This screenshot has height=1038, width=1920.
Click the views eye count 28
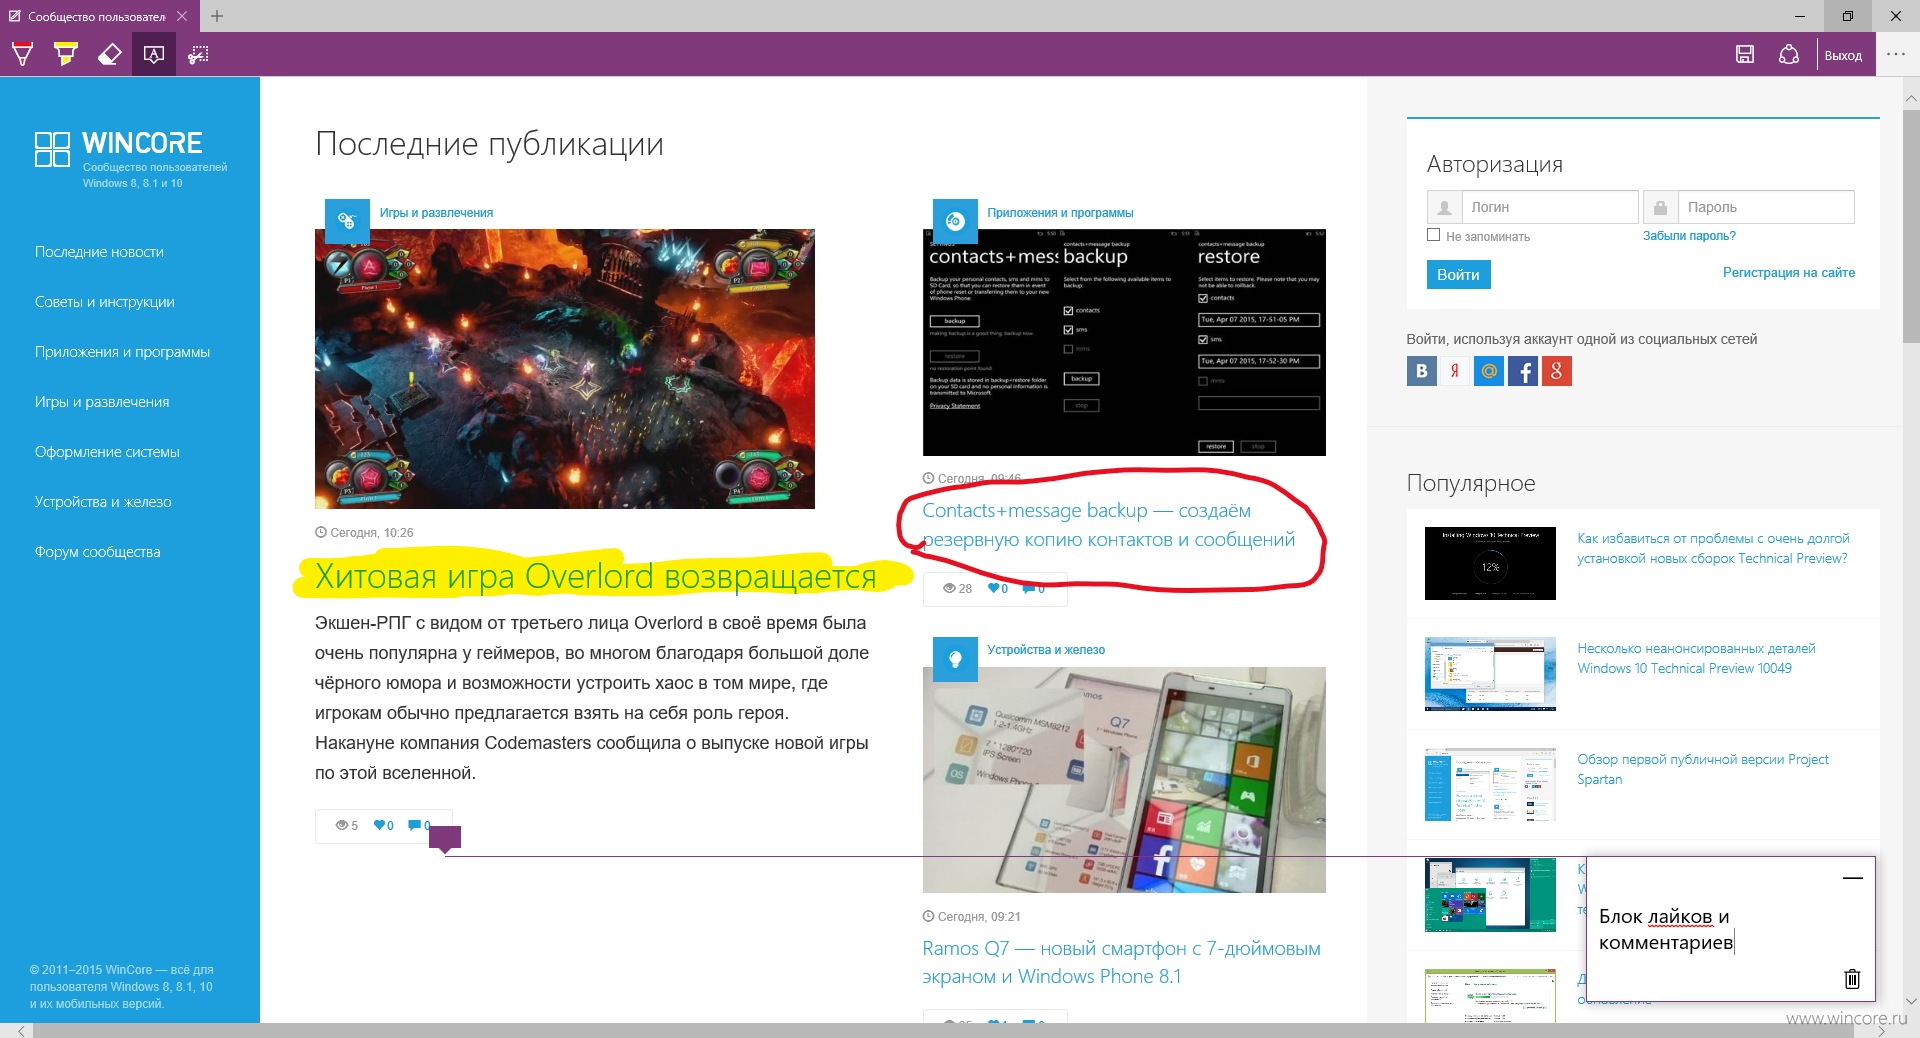point(957,588)
